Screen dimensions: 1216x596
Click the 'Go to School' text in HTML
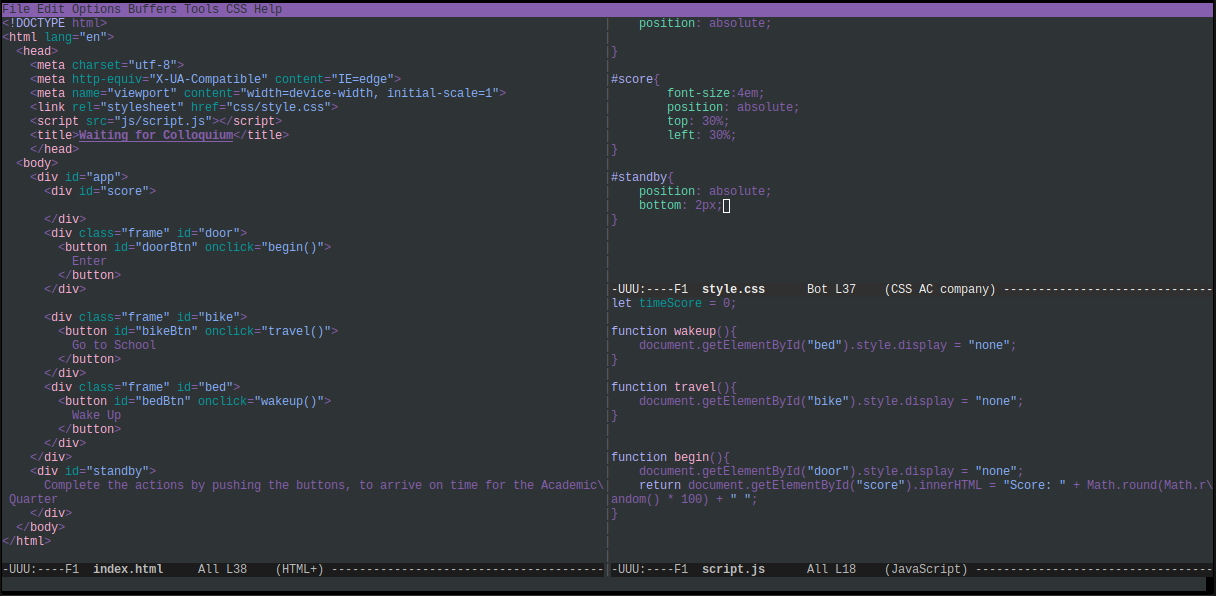(x=114, y=345)
